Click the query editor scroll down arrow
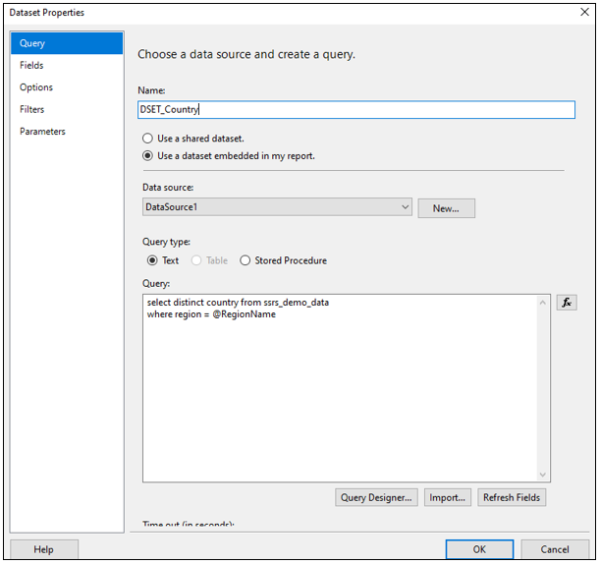The image size is (600, 564). coord(543,475)
